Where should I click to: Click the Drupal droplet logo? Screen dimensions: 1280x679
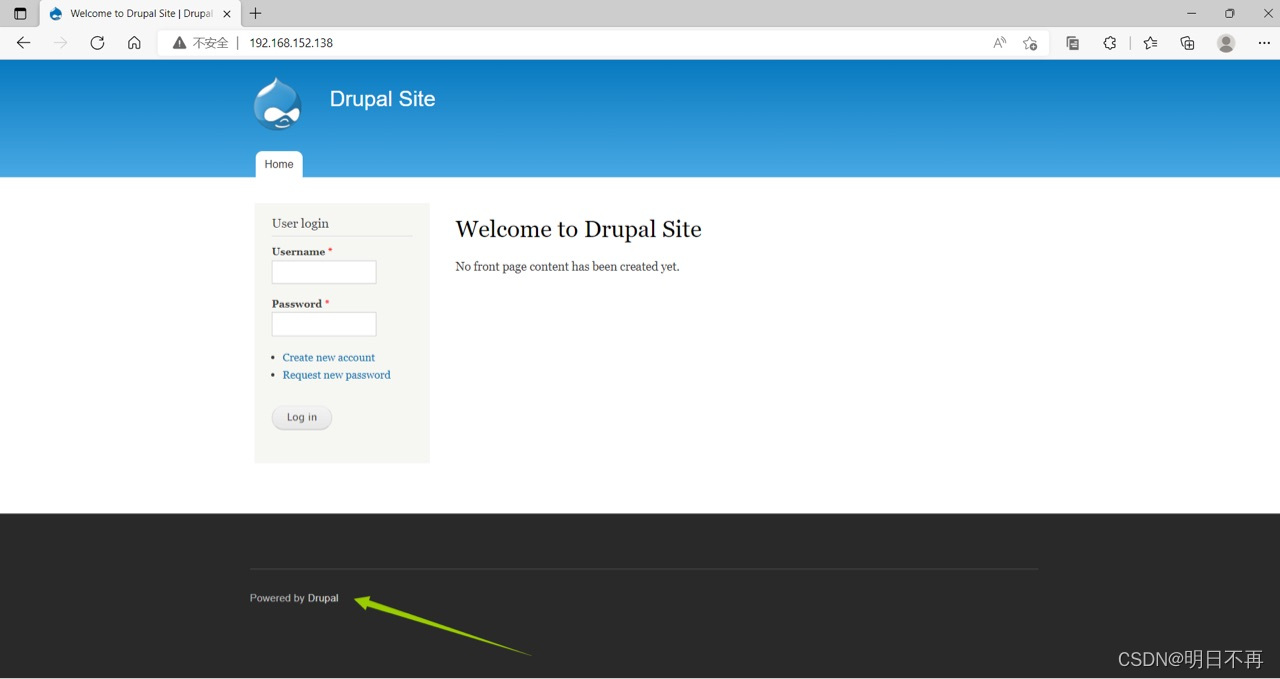(278, 104)
